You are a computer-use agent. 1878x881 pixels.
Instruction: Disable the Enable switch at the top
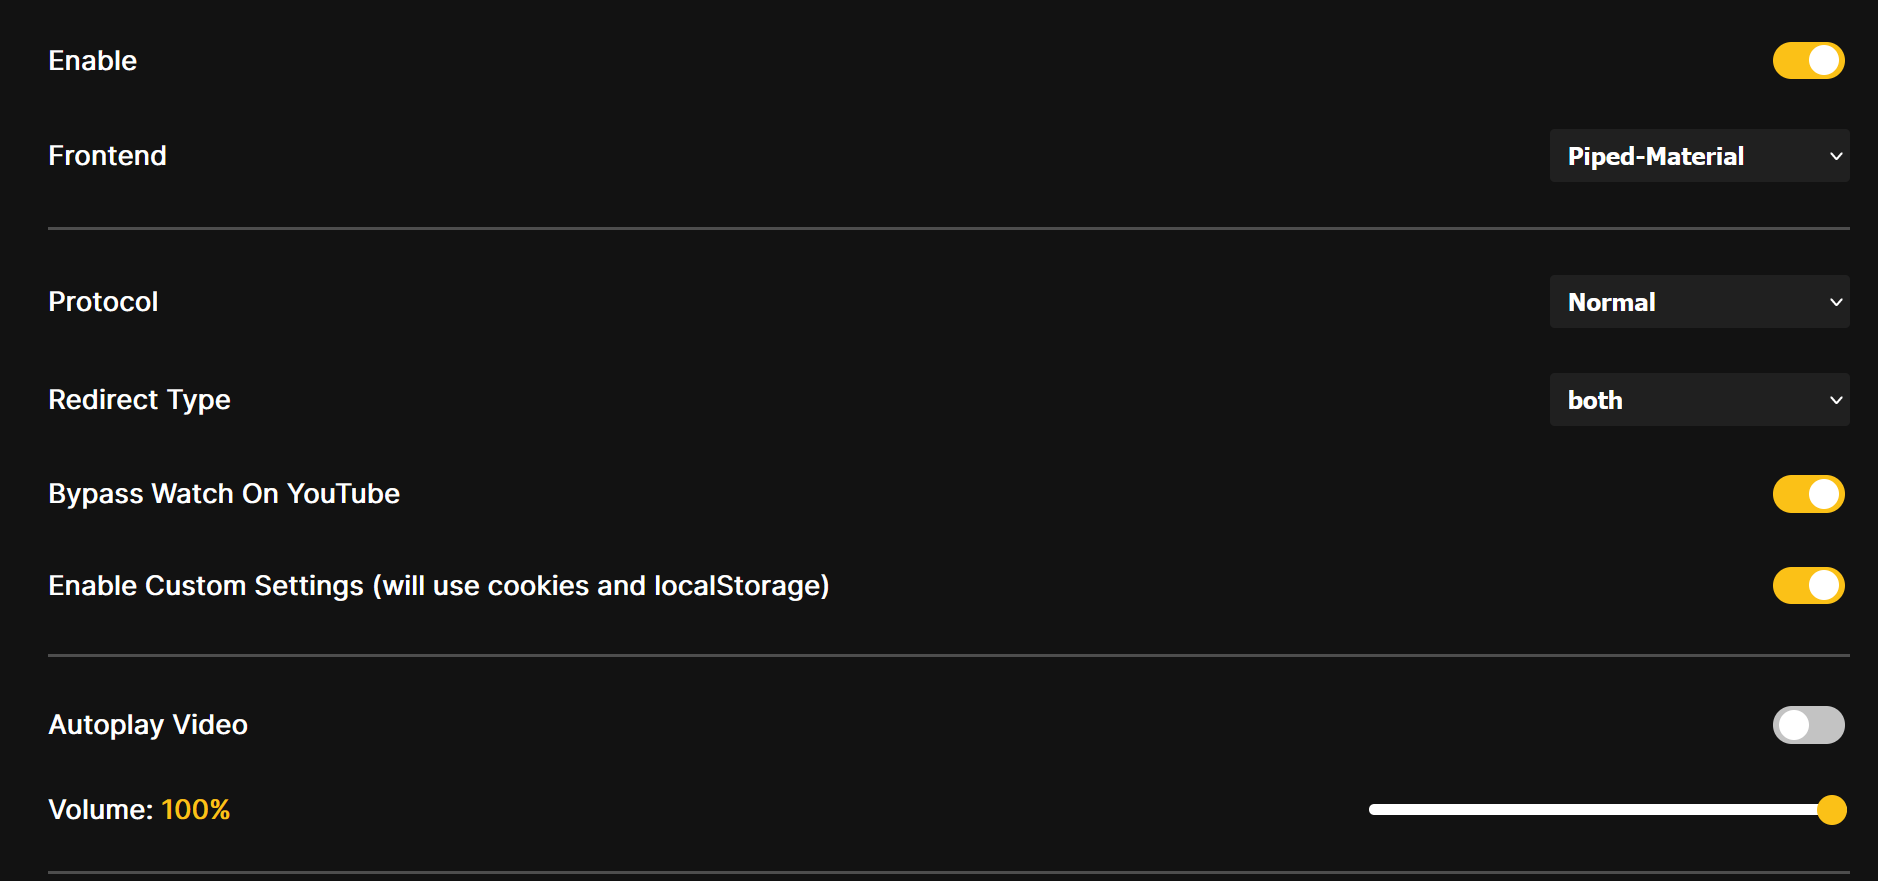click(1808, 60)
